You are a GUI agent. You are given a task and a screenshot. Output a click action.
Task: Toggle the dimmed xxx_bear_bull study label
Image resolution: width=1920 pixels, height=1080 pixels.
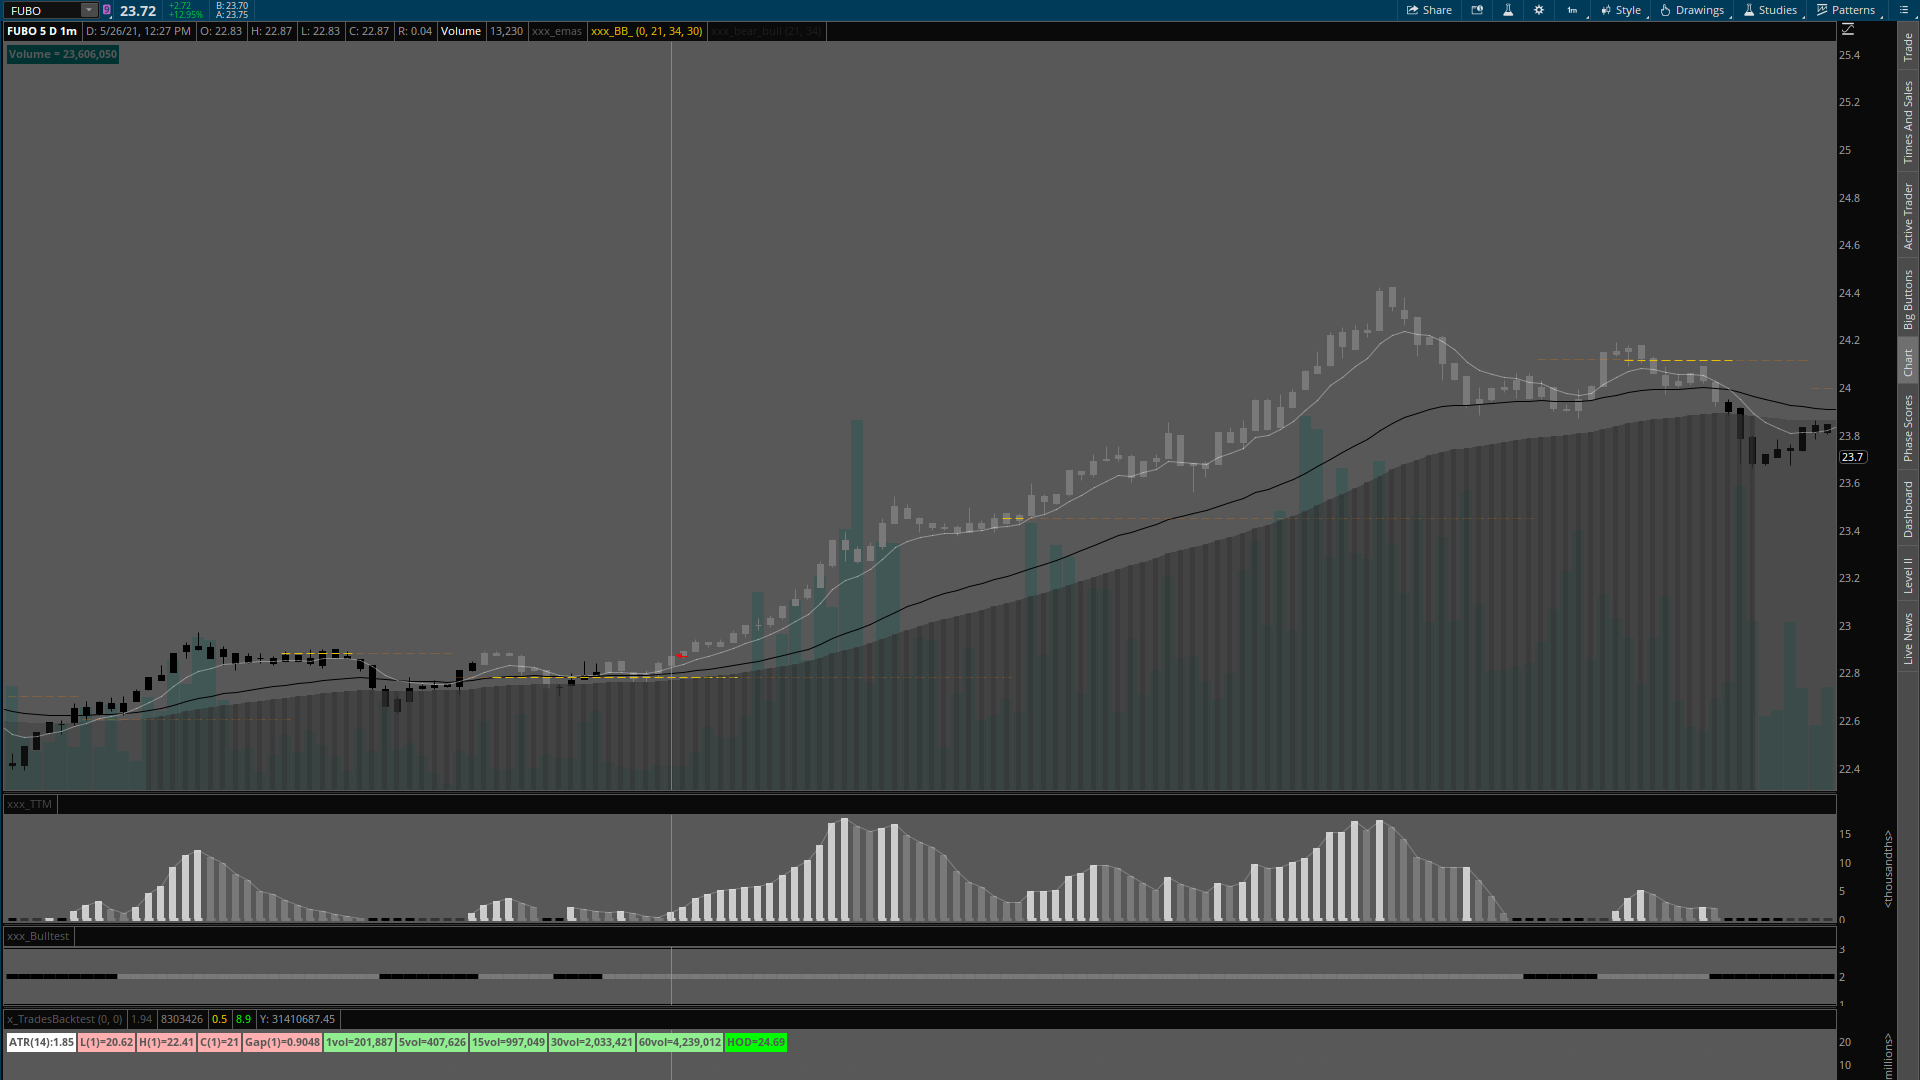pyautogui.click(x=766, y=31)
